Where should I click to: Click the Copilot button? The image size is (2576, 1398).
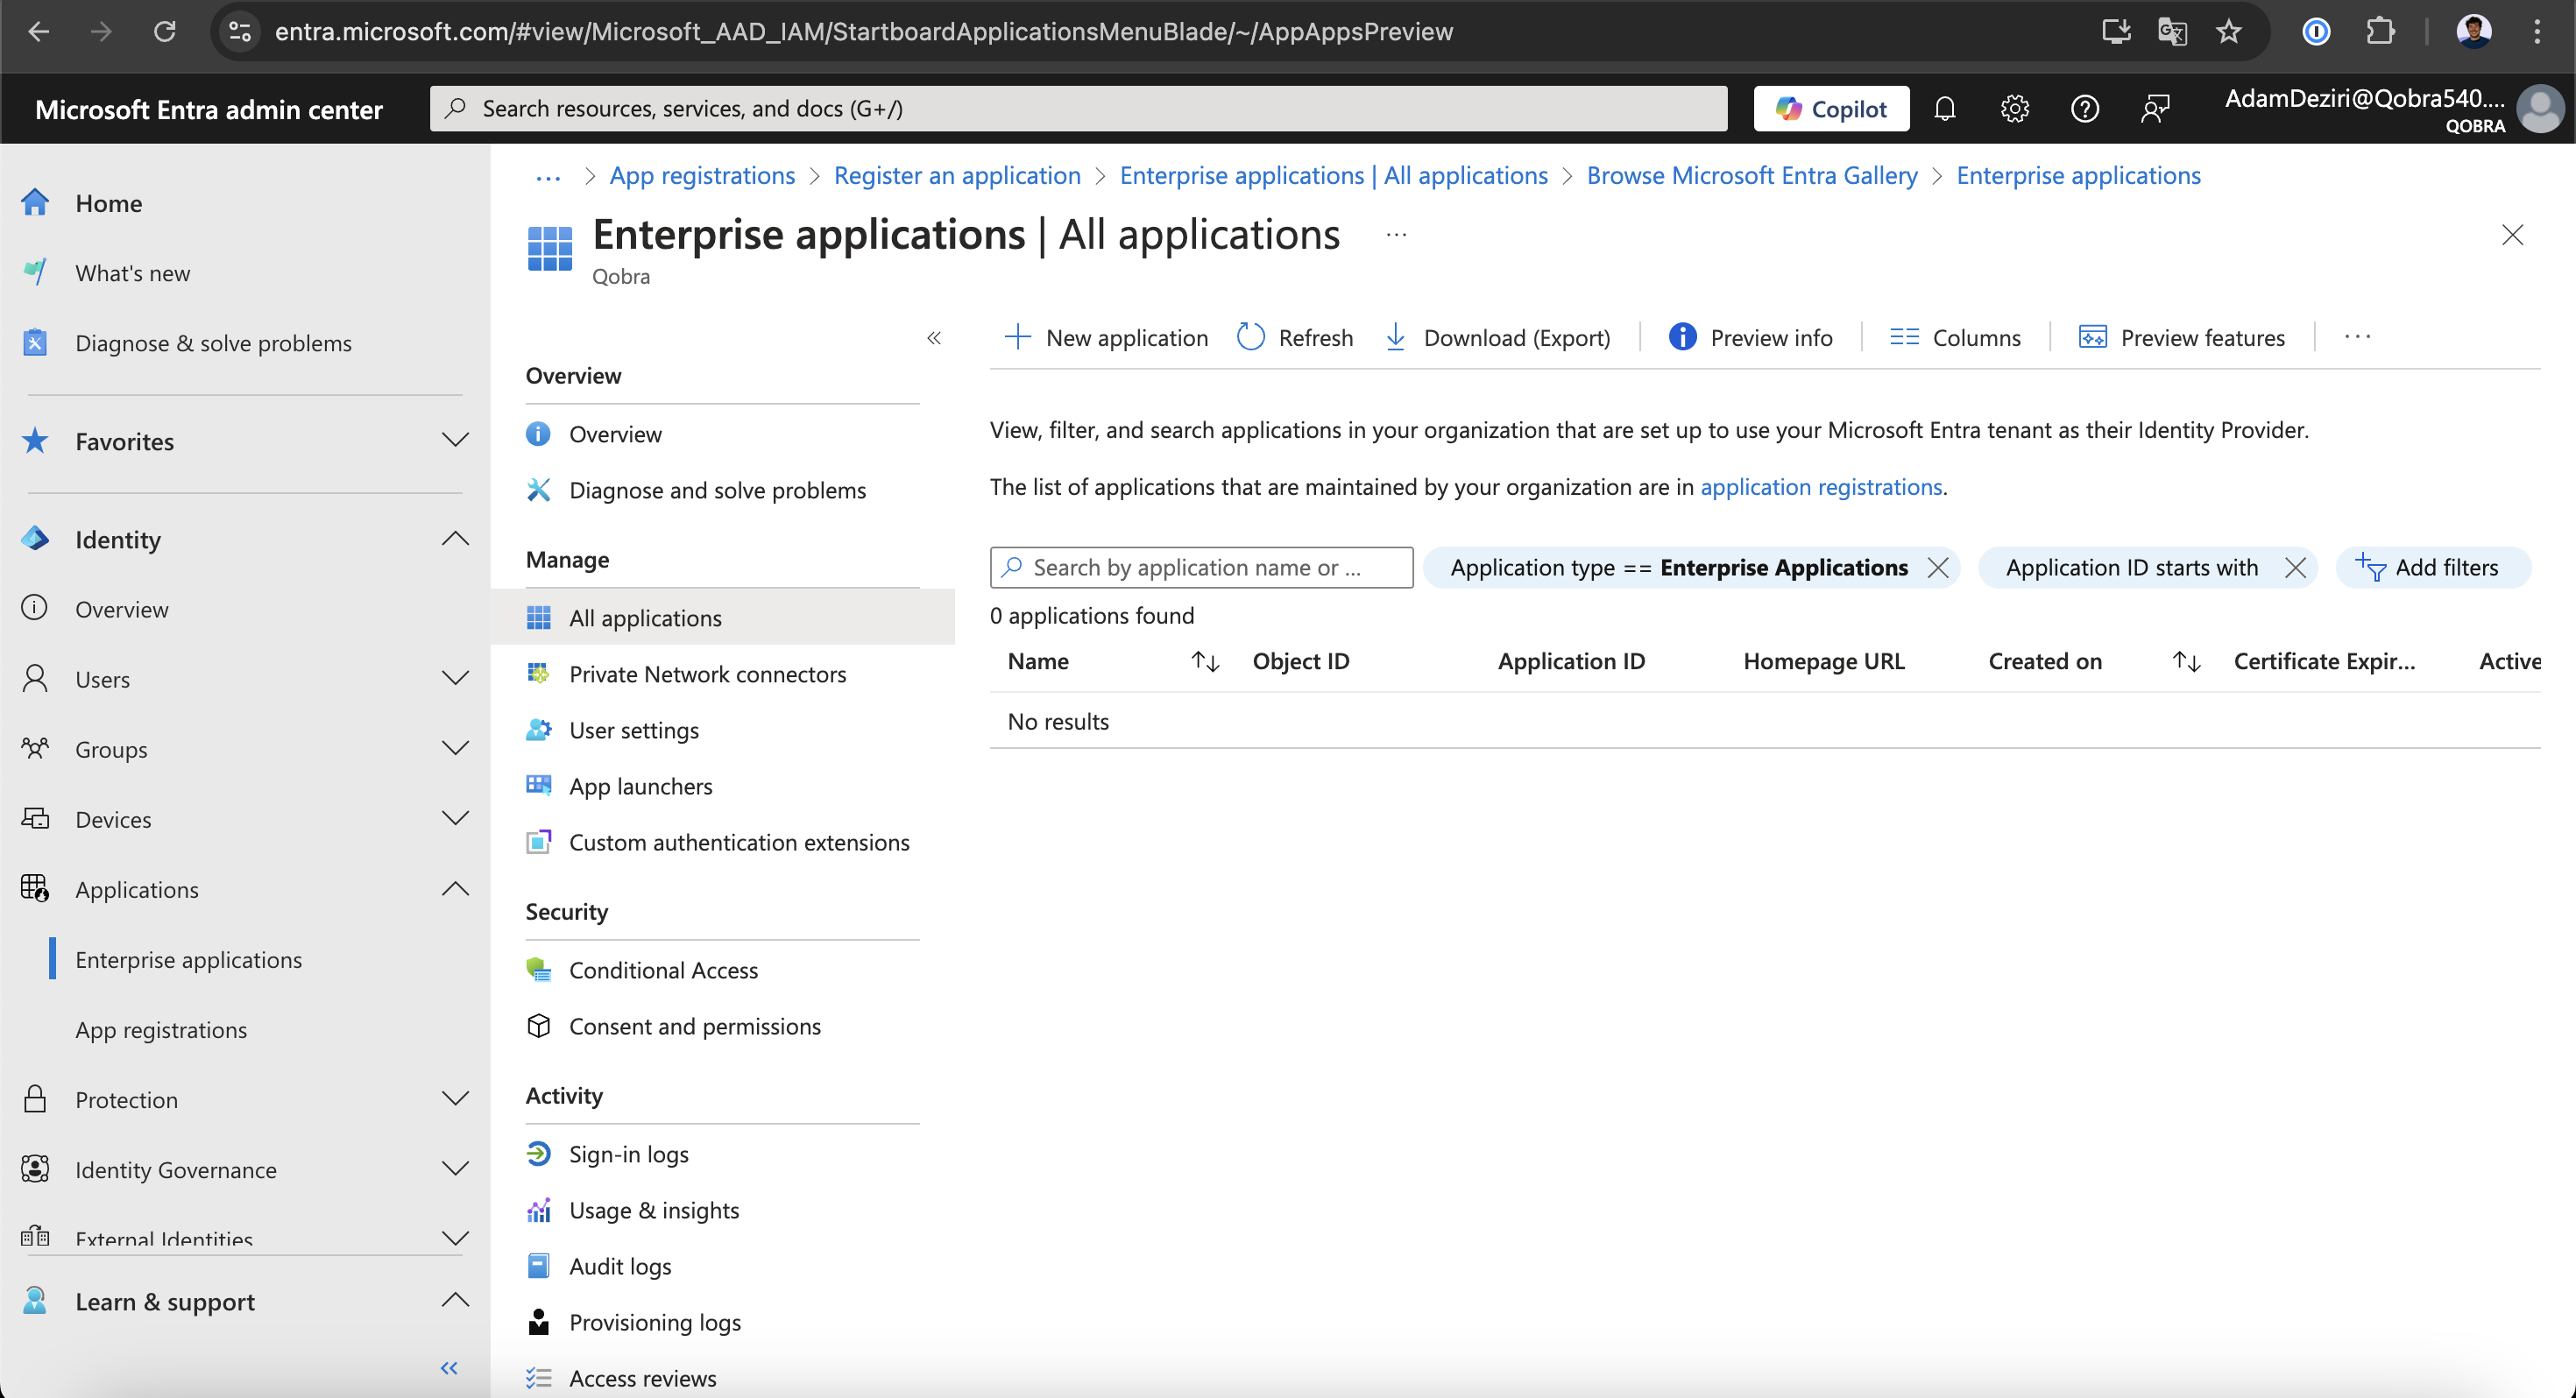click(x=1831, y=108)
